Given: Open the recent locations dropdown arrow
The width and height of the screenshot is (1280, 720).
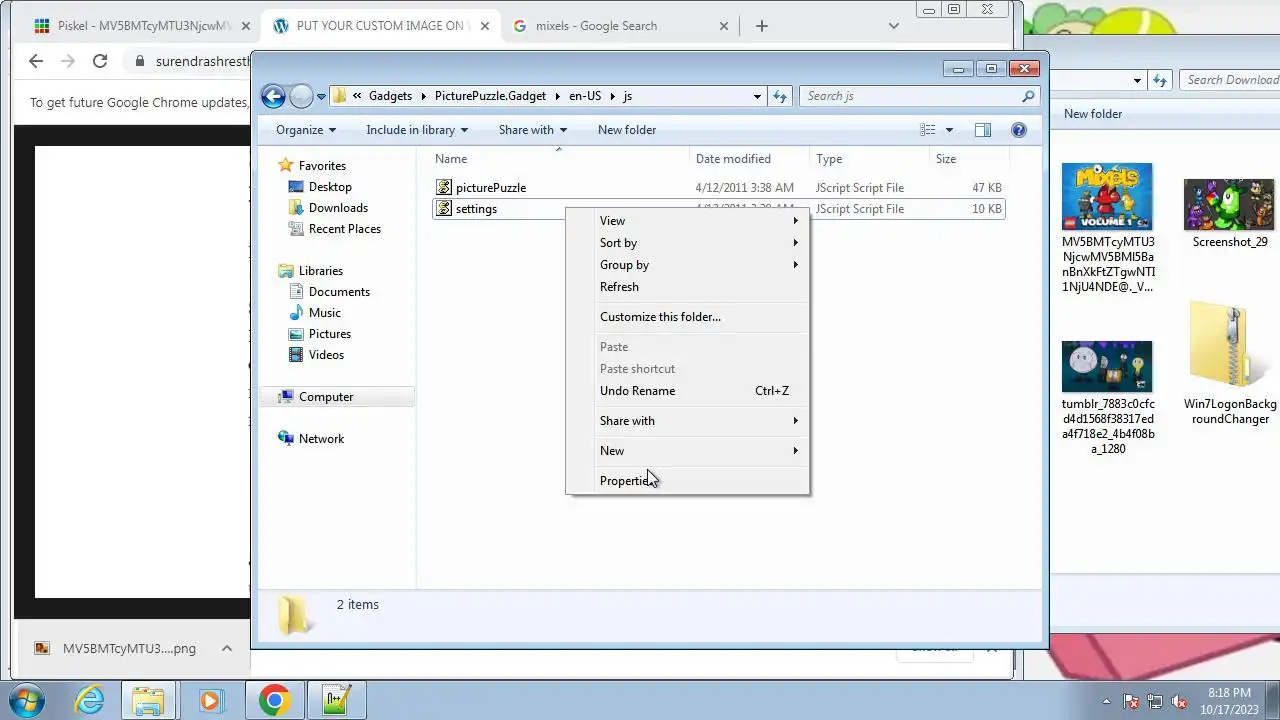Looking at the screenshot, I should pyautogui.click(x=321, y=97).
